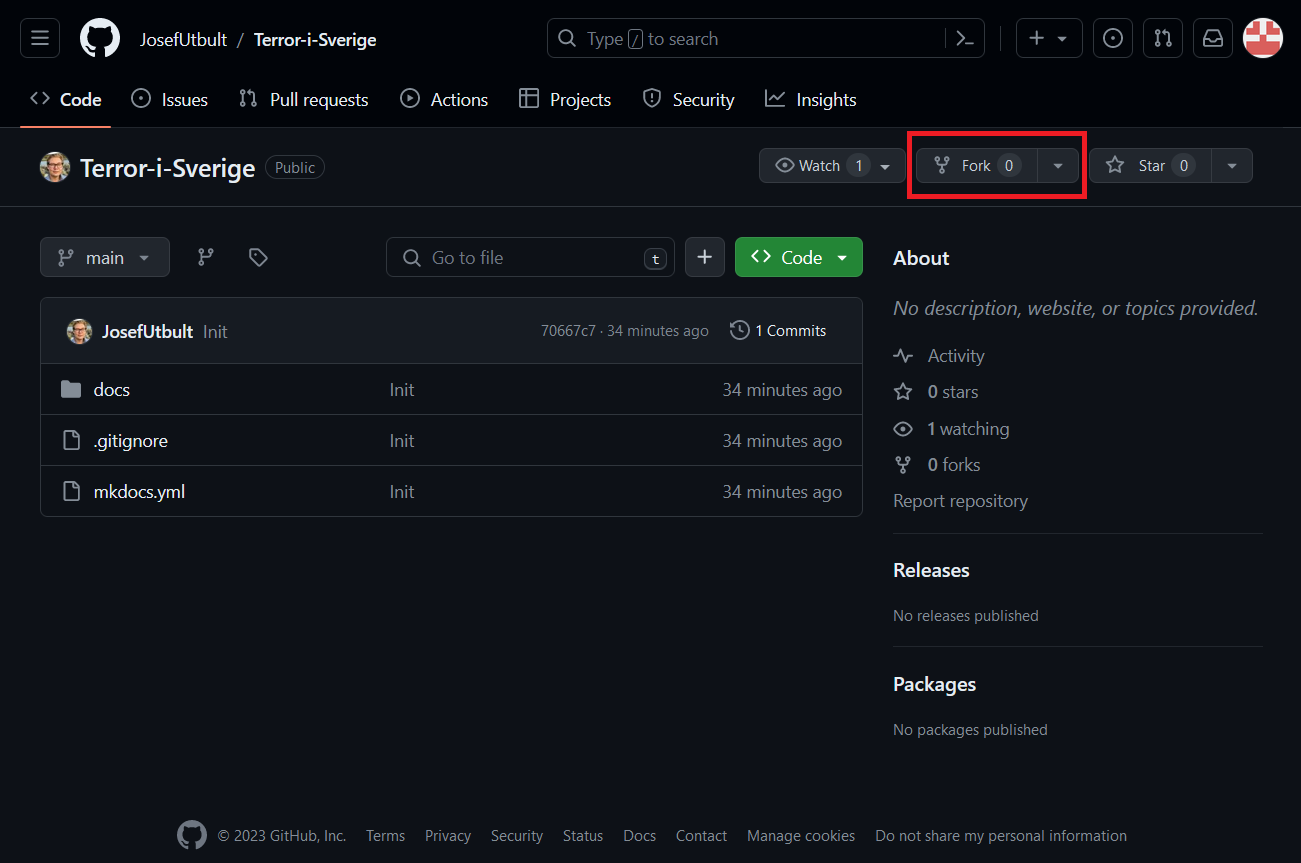This screenshot has width=1301, height=863.
Task: Click the JosefUtbult avatar in commit row
Action: 79,331
